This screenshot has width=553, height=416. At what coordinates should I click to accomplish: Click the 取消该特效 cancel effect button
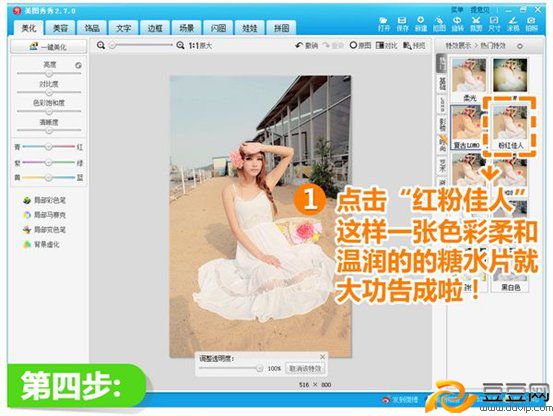click(305, 368)
